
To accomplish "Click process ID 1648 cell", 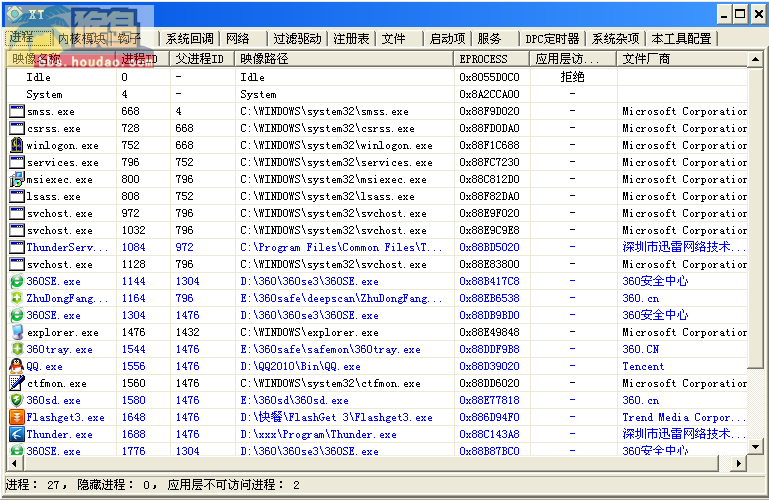I will (x=133, y=417).
